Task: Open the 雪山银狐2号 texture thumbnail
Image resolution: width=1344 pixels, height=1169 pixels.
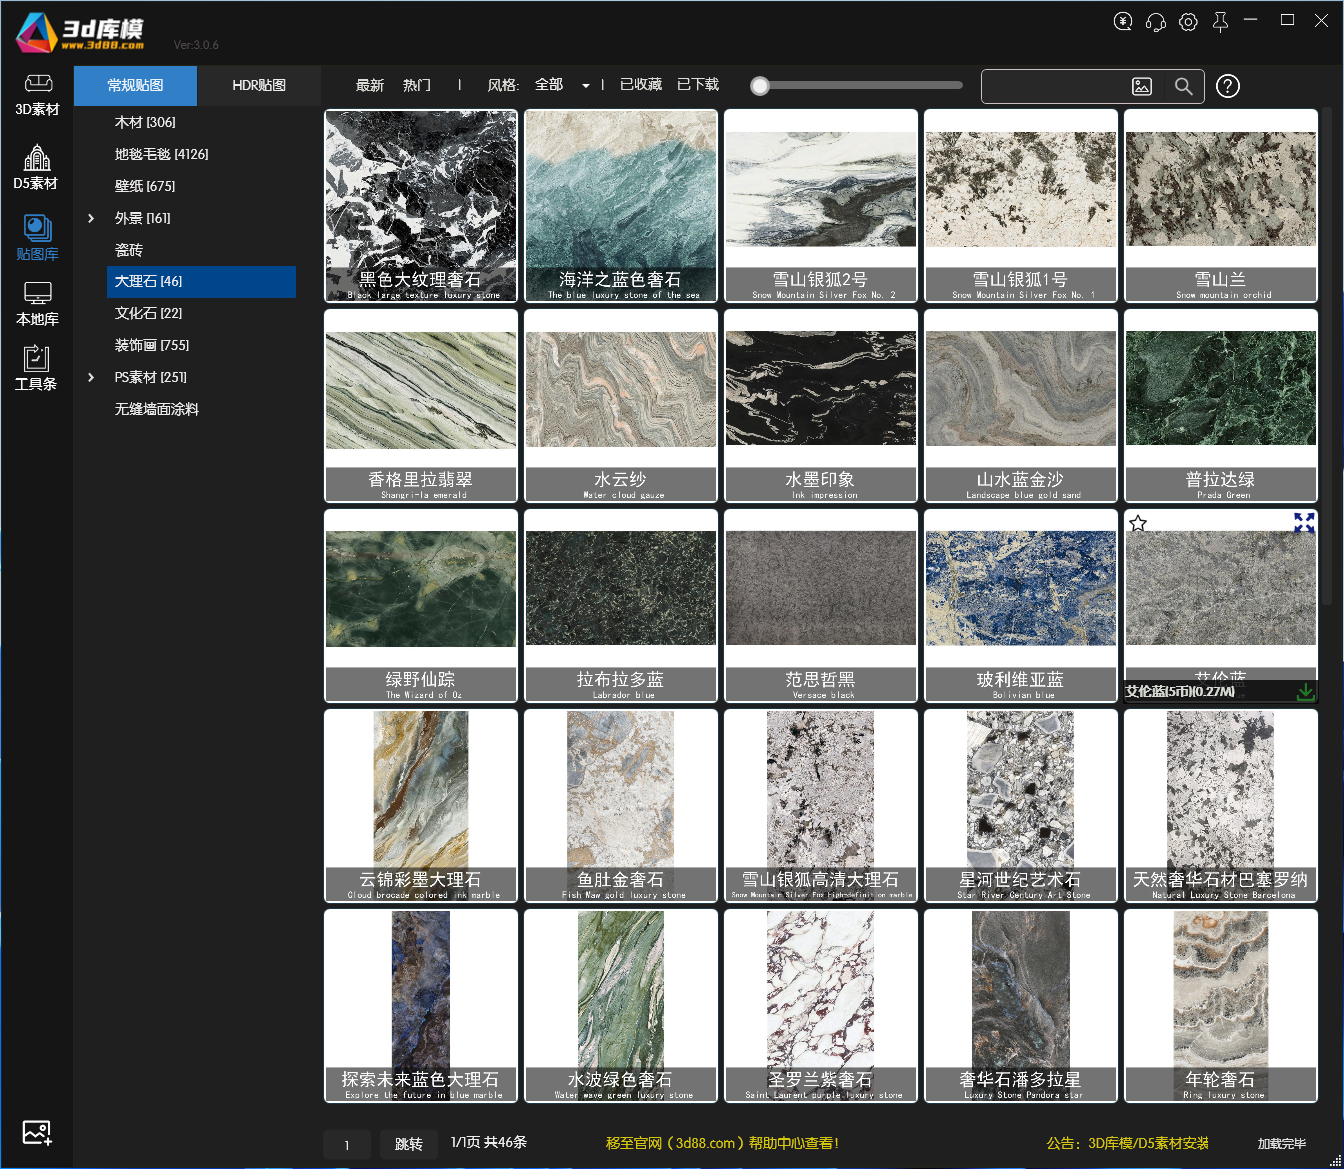Action: pyautogui.click(x=821, y=206)
